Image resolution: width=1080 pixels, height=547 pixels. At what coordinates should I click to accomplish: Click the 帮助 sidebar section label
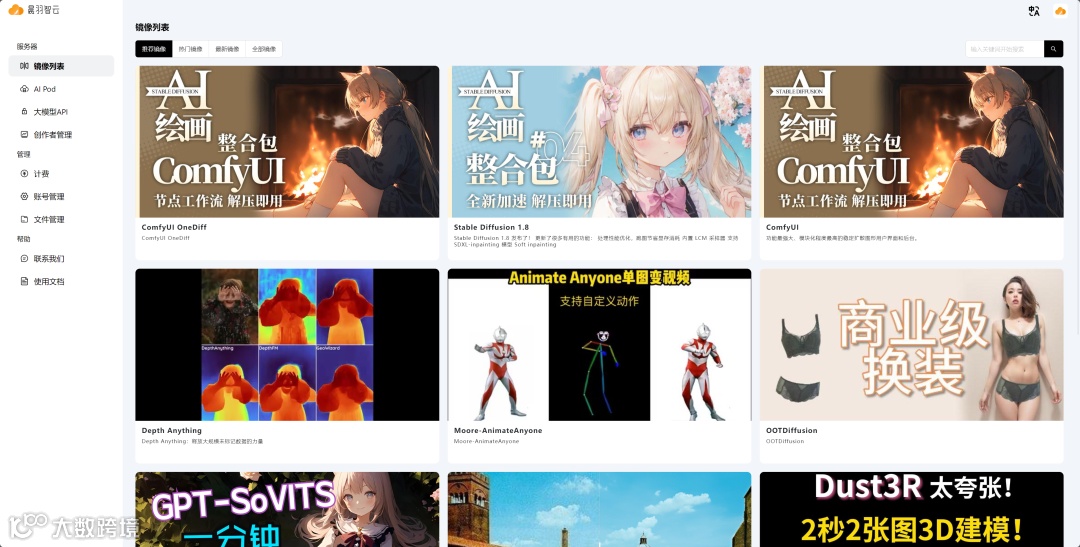pos(23,239)
